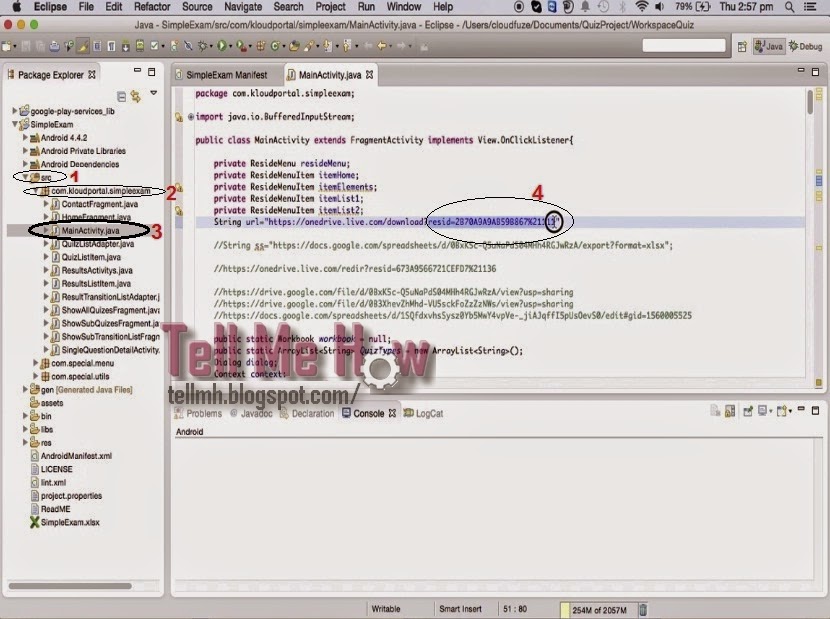Click the Open Type folder icon
Screen dimensions: 830x619
294,47
